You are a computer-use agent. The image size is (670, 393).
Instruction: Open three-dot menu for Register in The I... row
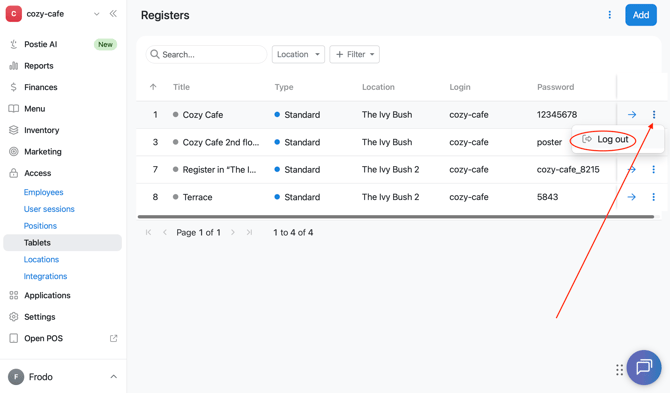point(653,170)
